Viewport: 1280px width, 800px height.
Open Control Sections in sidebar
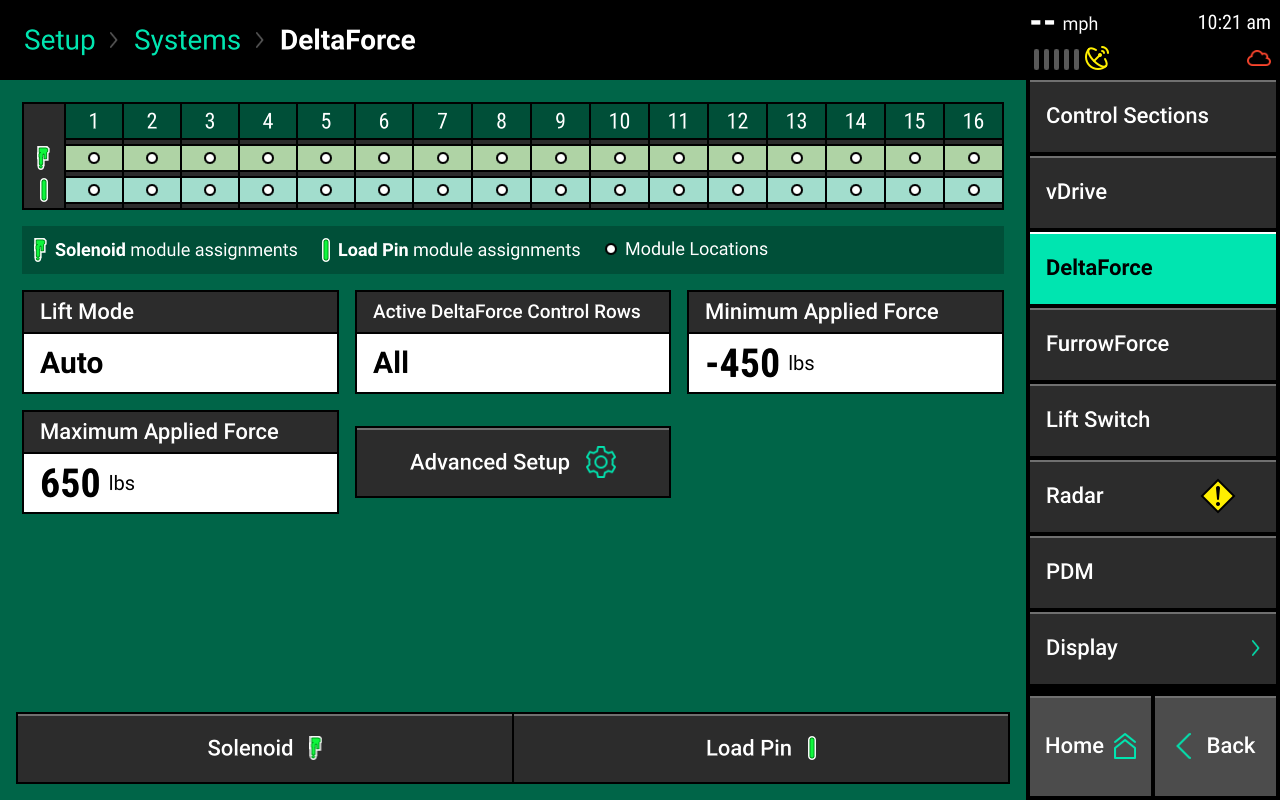[x=1152, y=116]
